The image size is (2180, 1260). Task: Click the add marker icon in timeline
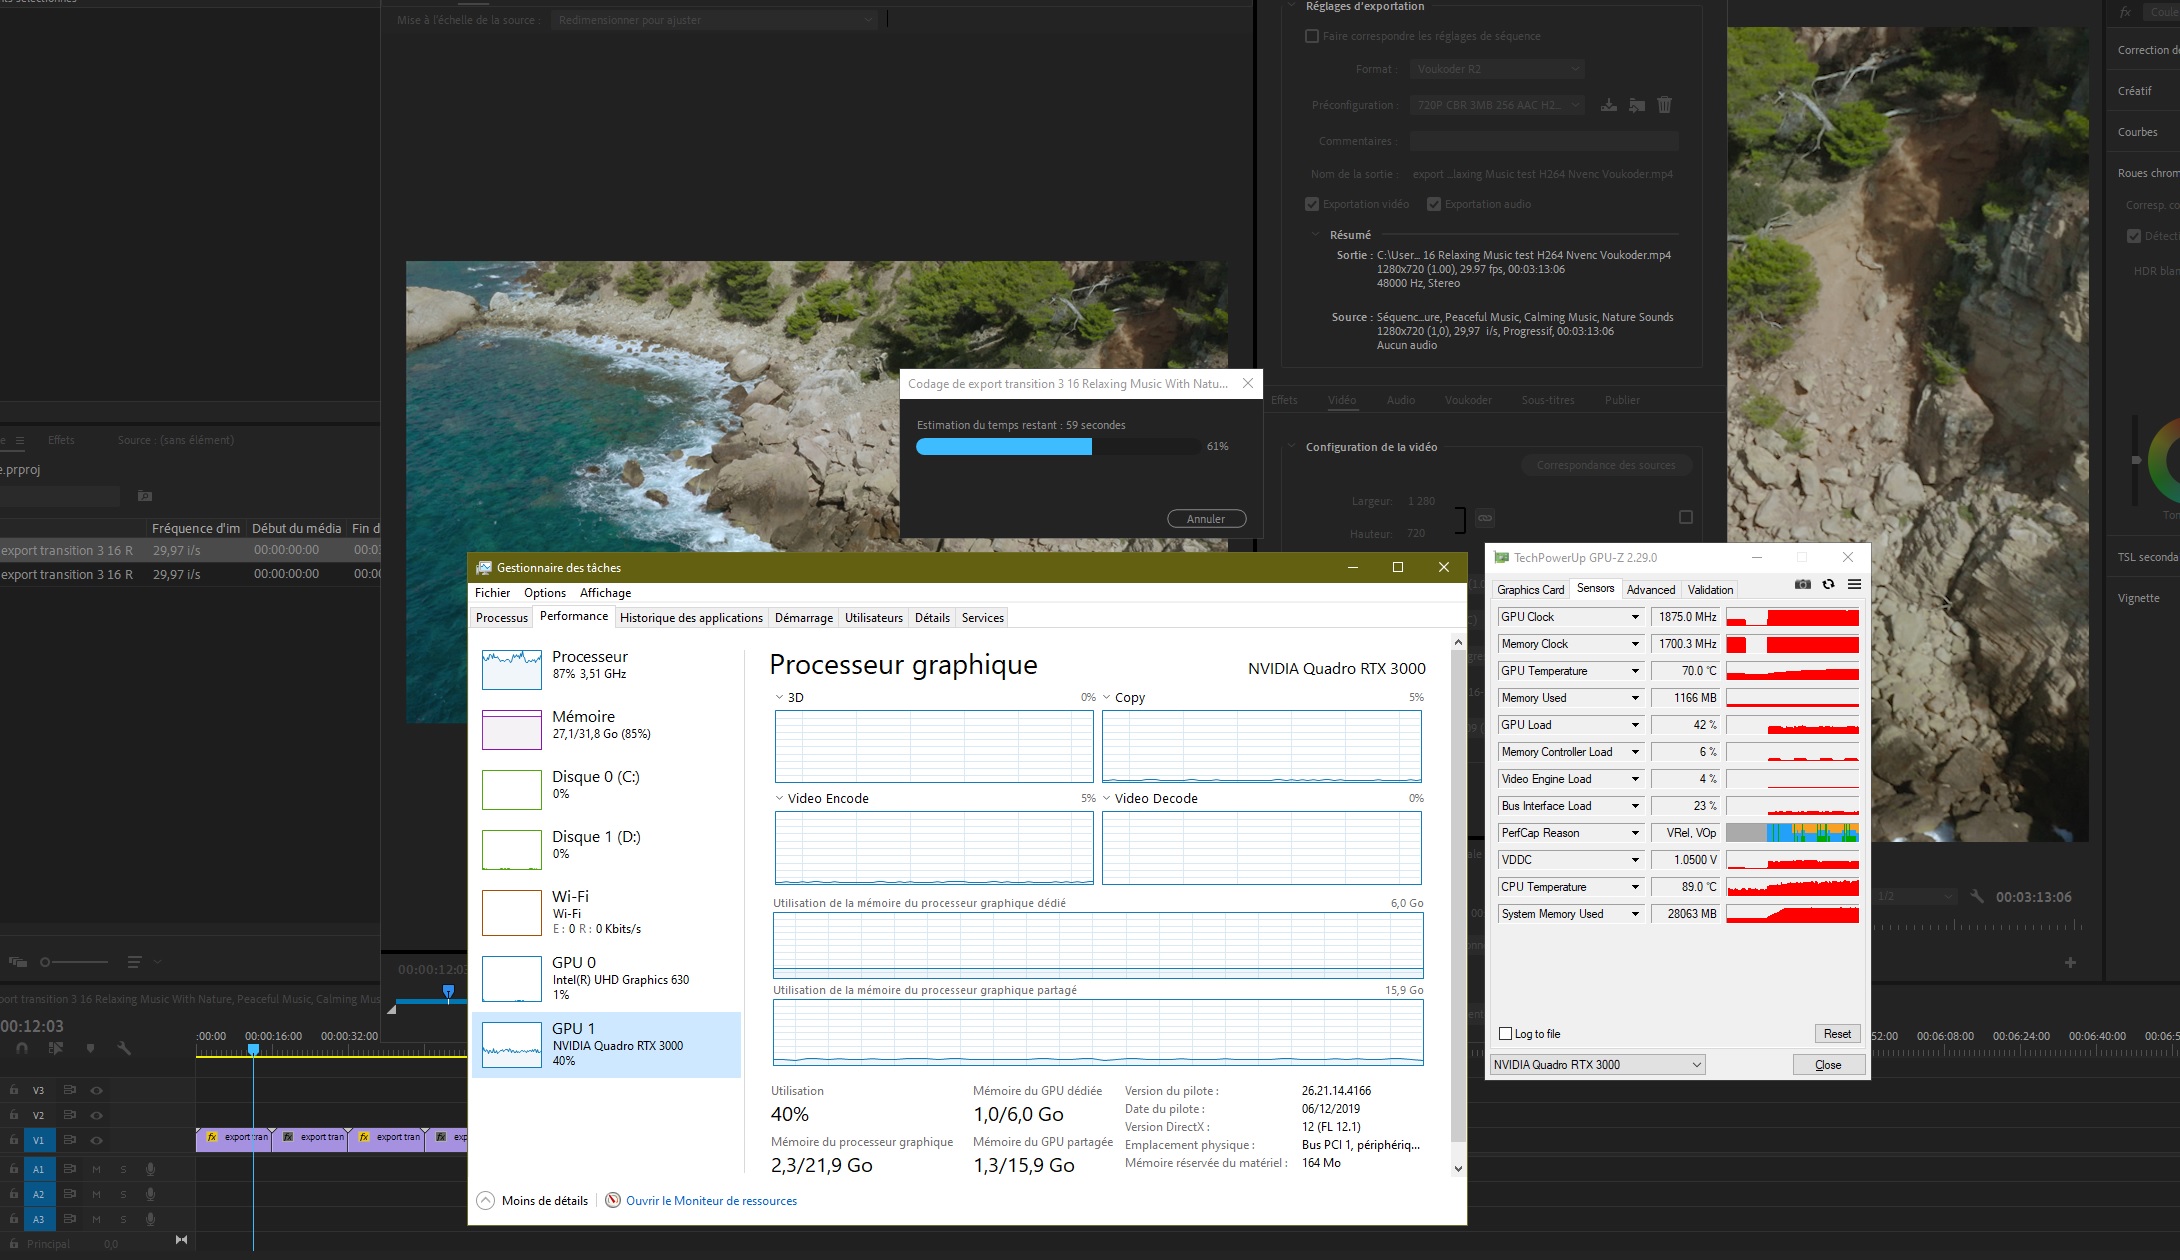(90, 1048)
